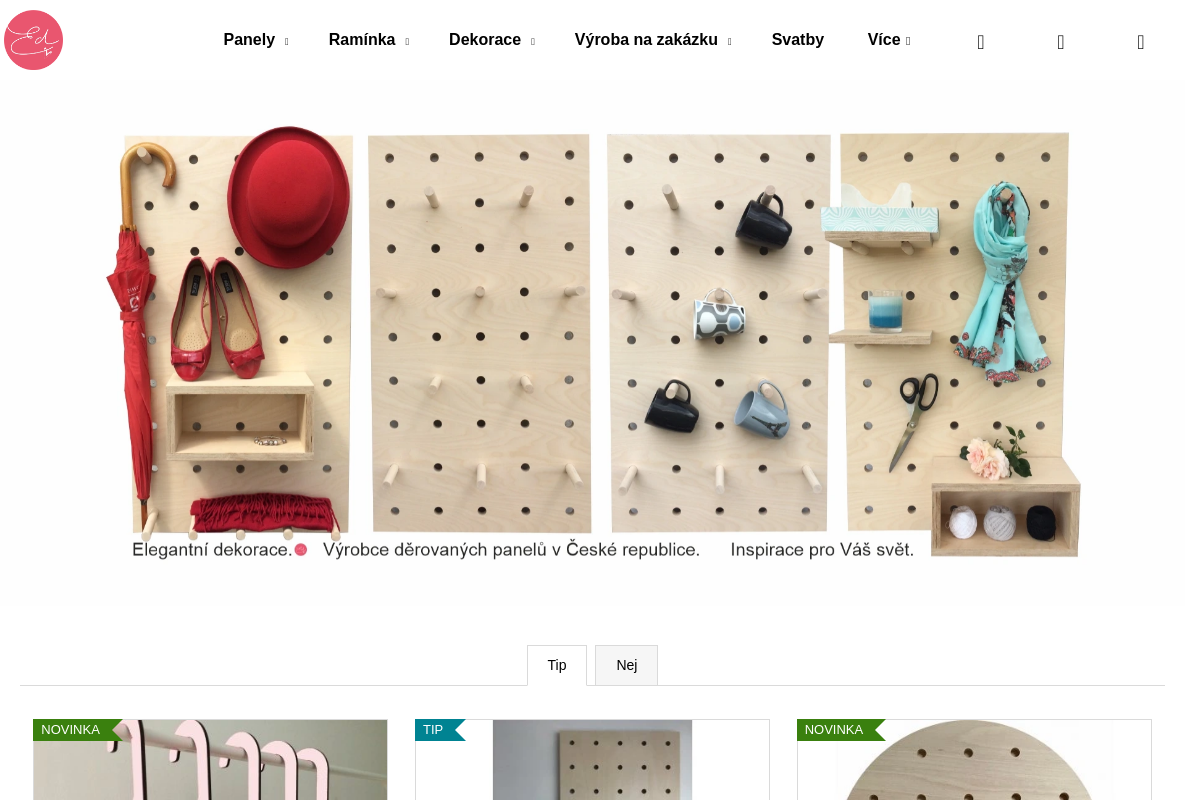Expand the Panely menu arrow
The width and height of the screenshot is (1200, 800).
click(286, 42)
